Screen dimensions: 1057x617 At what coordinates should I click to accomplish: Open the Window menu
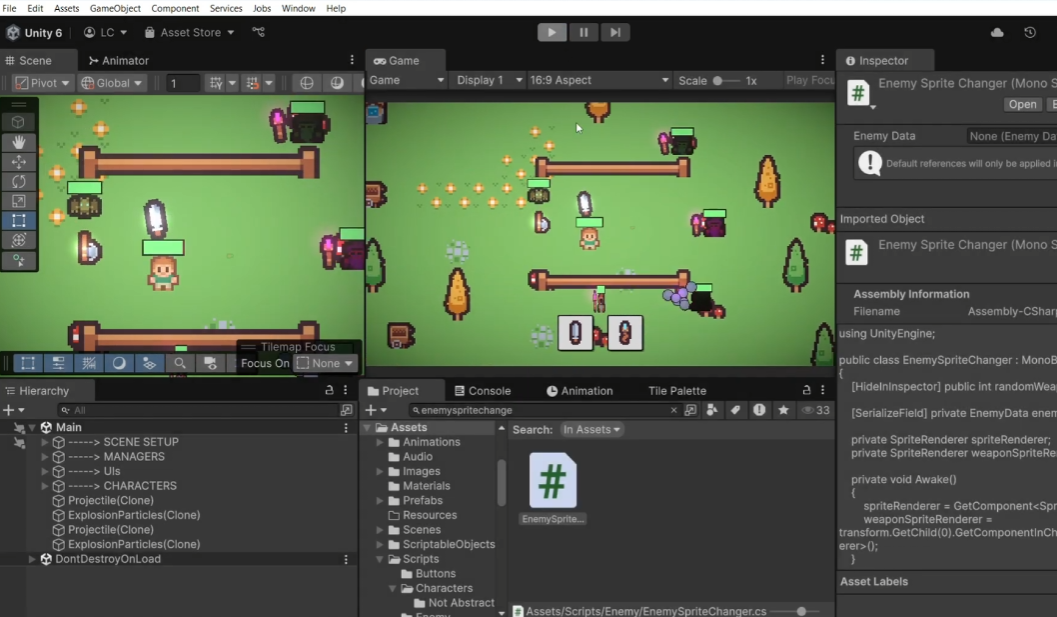(x=298, y=8)
